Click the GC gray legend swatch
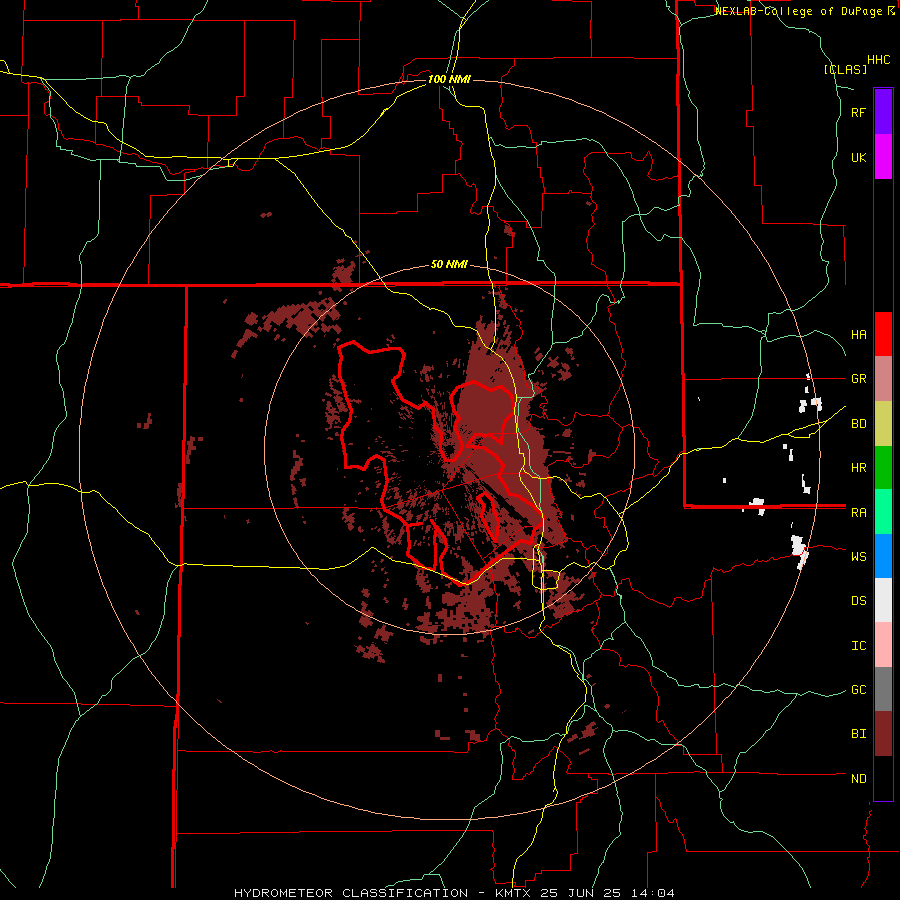 click(x=883, y=689)
